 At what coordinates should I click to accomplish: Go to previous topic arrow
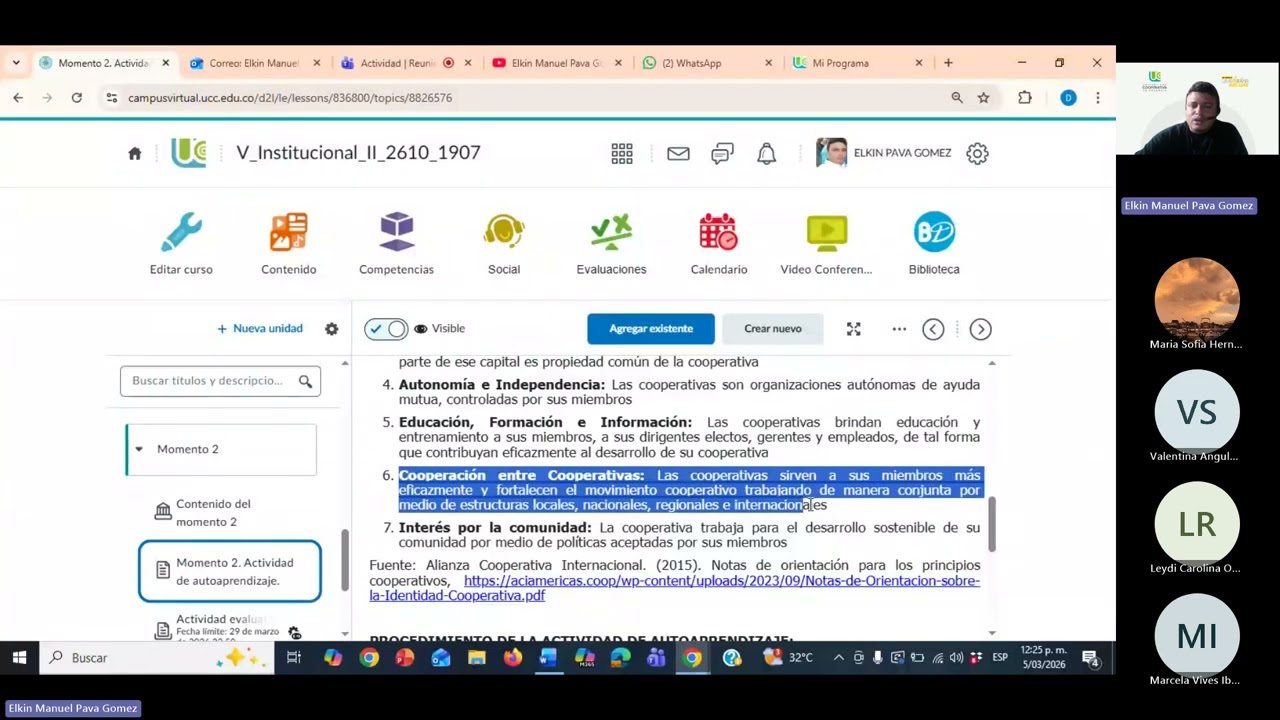(x=933, y=329)
